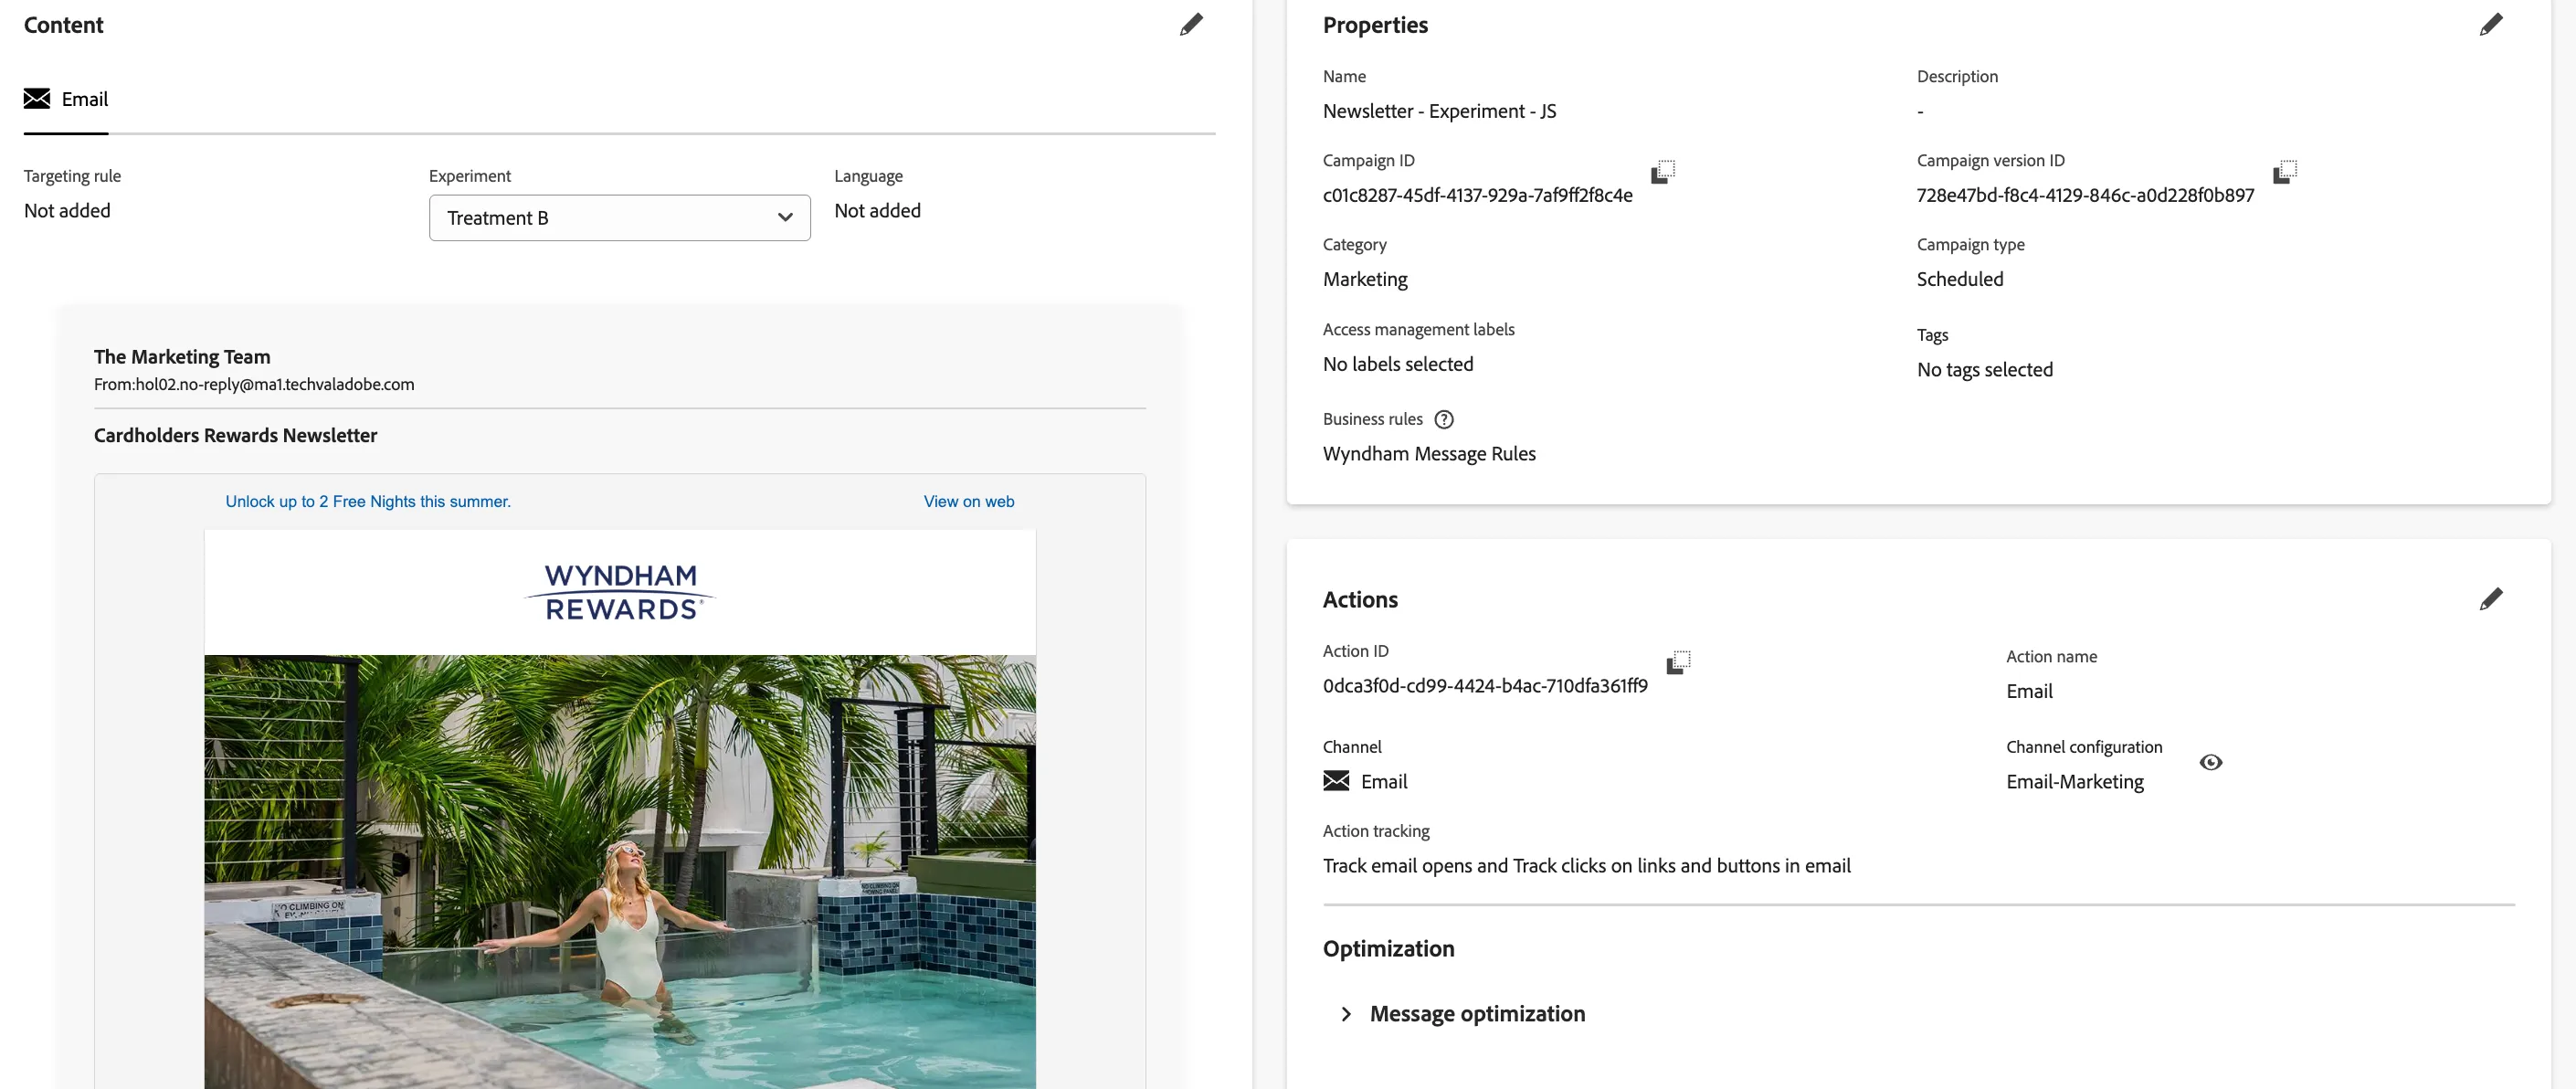Viewport: 2576px width, 1089px height.
Task: Click the 'Email-Marketing' channel configuration value
Action: (2075, 782)
